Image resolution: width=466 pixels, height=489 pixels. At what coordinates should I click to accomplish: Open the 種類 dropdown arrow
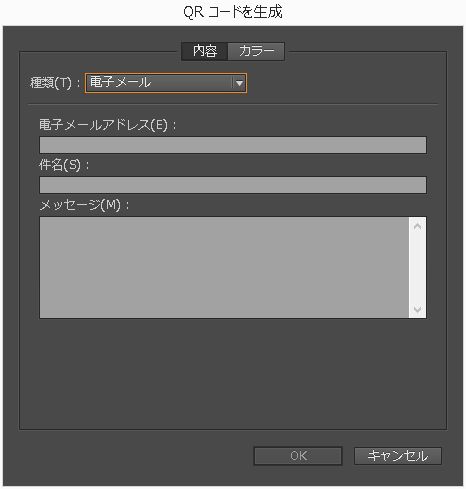[x=239, y=83]
